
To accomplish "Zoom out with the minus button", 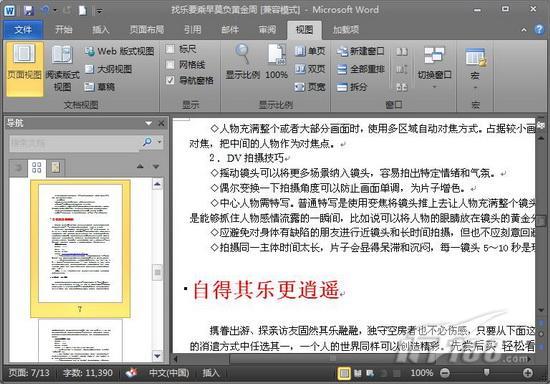I will click(x=445, y=373).
